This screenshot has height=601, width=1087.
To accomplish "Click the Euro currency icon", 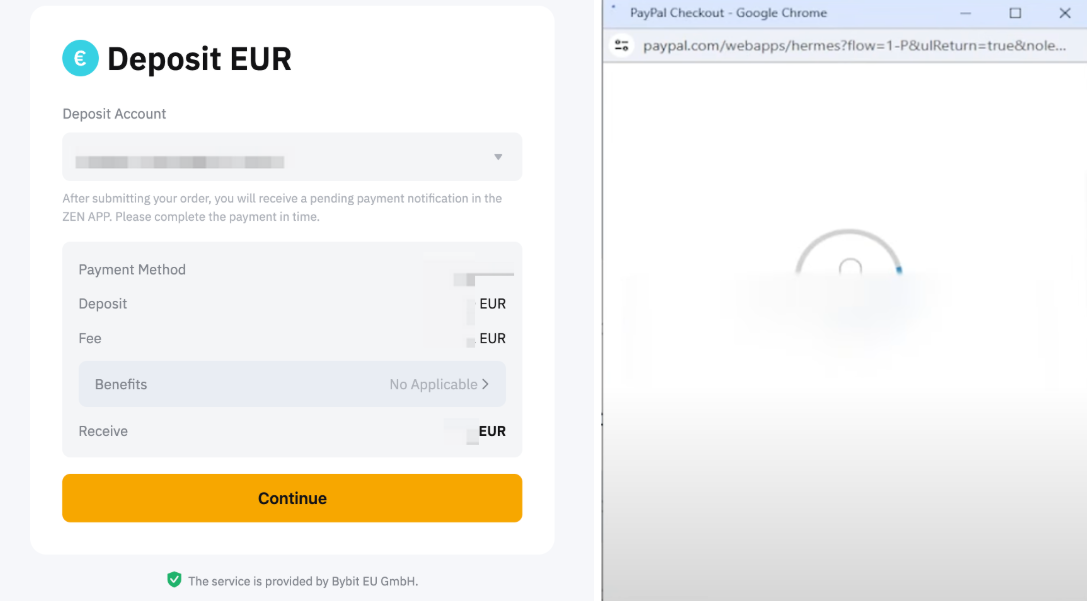I will point(80,59).
